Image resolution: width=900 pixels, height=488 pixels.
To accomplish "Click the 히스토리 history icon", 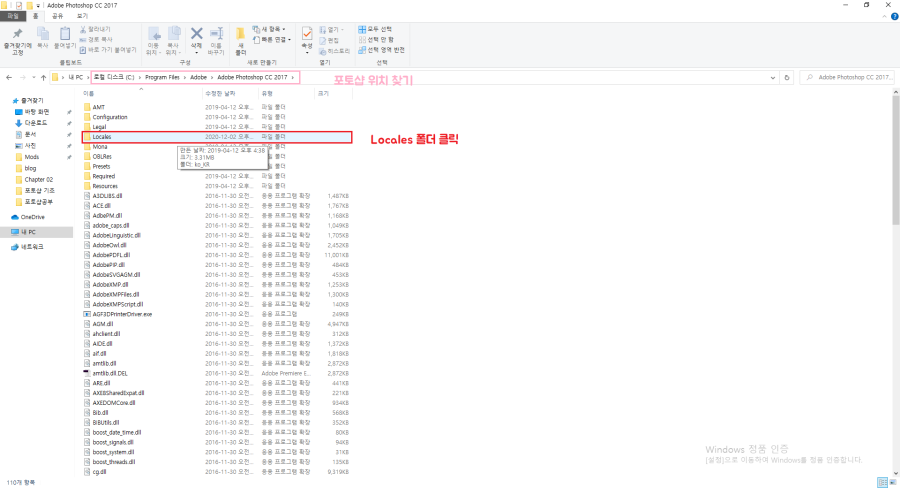I will click(x=335, y=51).
